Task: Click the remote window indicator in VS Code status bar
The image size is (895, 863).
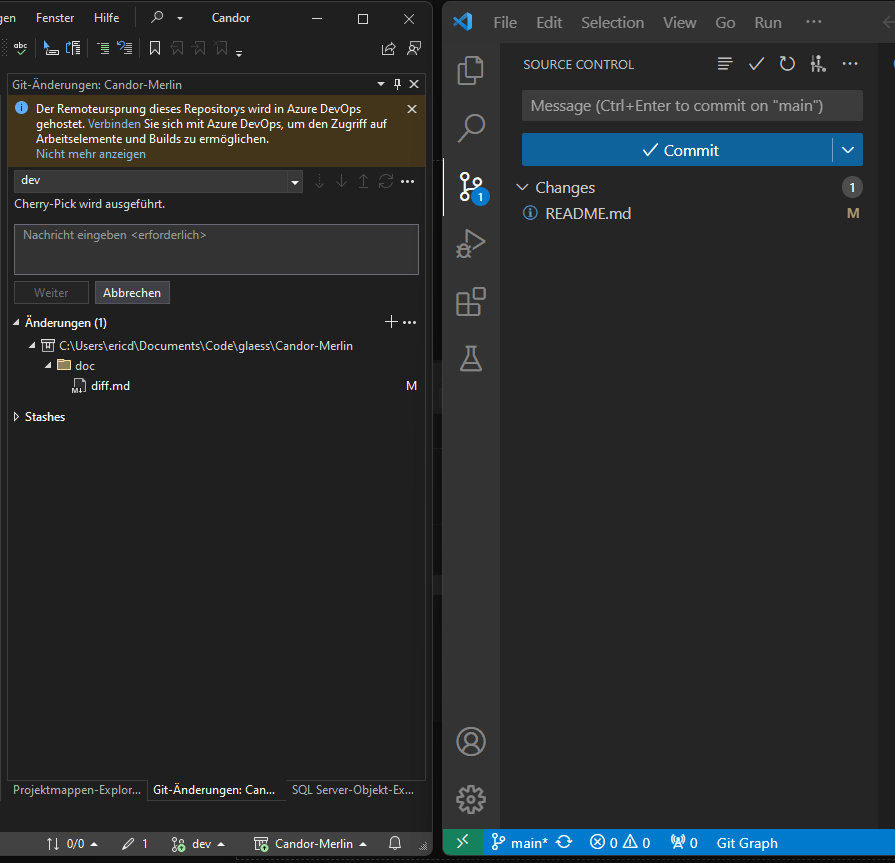Action: 463,842
